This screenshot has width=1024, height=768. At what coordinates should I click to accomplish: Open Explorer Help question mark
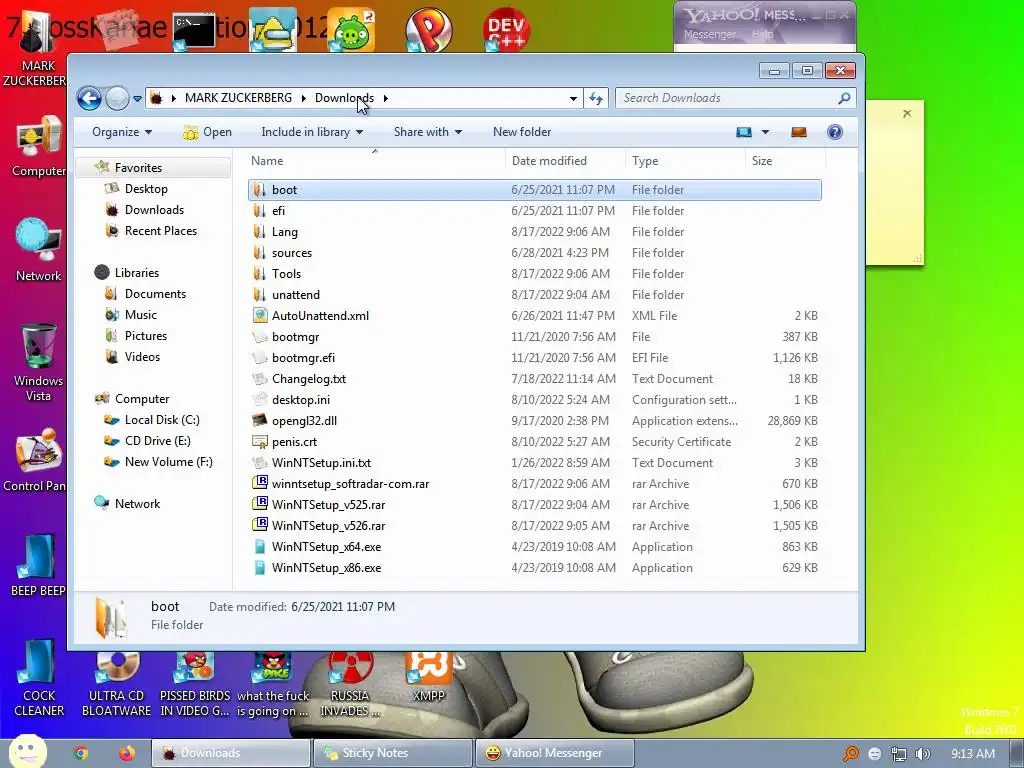pos(835,132)
